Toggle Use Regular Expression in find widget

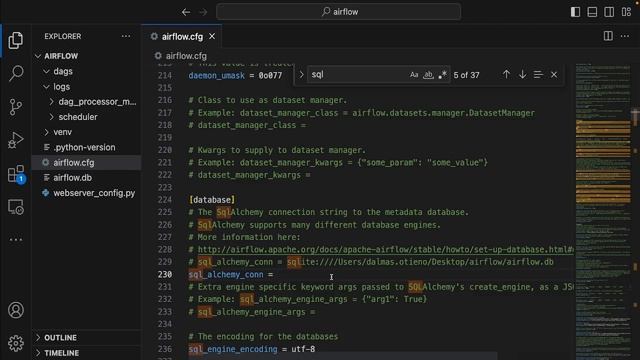point(442,75)
